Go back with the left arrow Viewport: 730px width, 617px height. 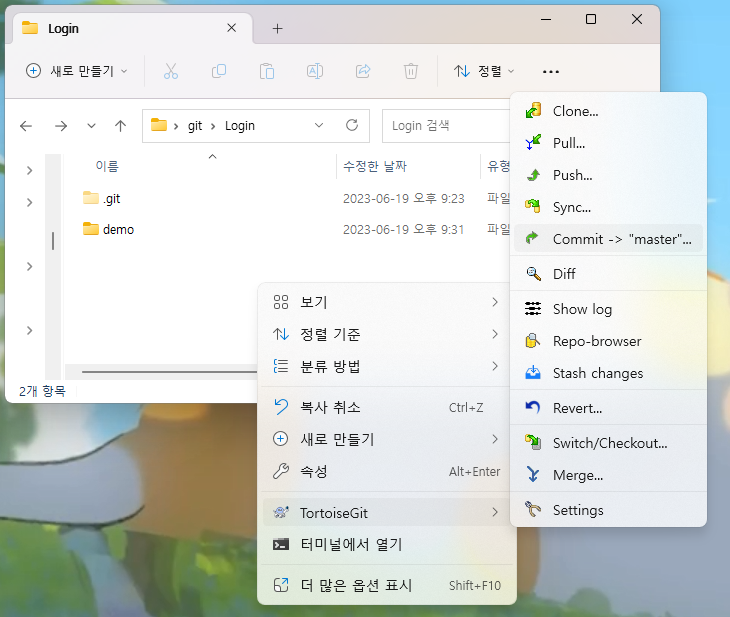point(26,126)
